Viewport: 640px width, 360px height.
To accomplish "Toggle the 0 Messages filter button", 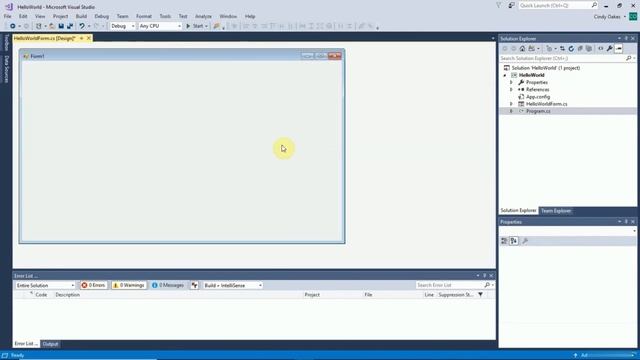I will (168, 285).
